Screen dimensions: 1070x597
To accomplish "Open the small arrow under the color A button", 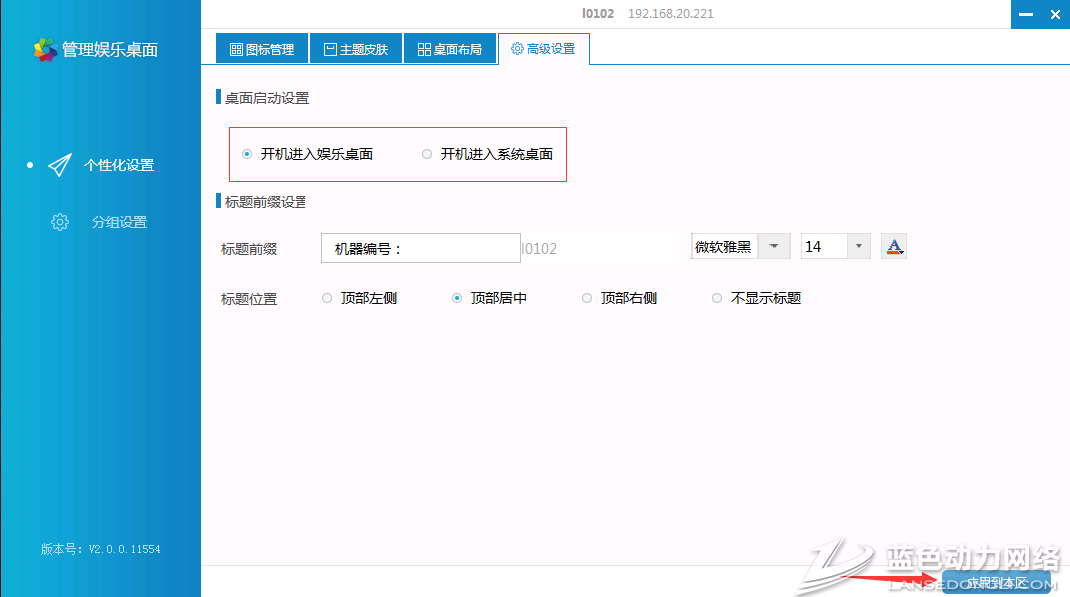I will [901, 252].
